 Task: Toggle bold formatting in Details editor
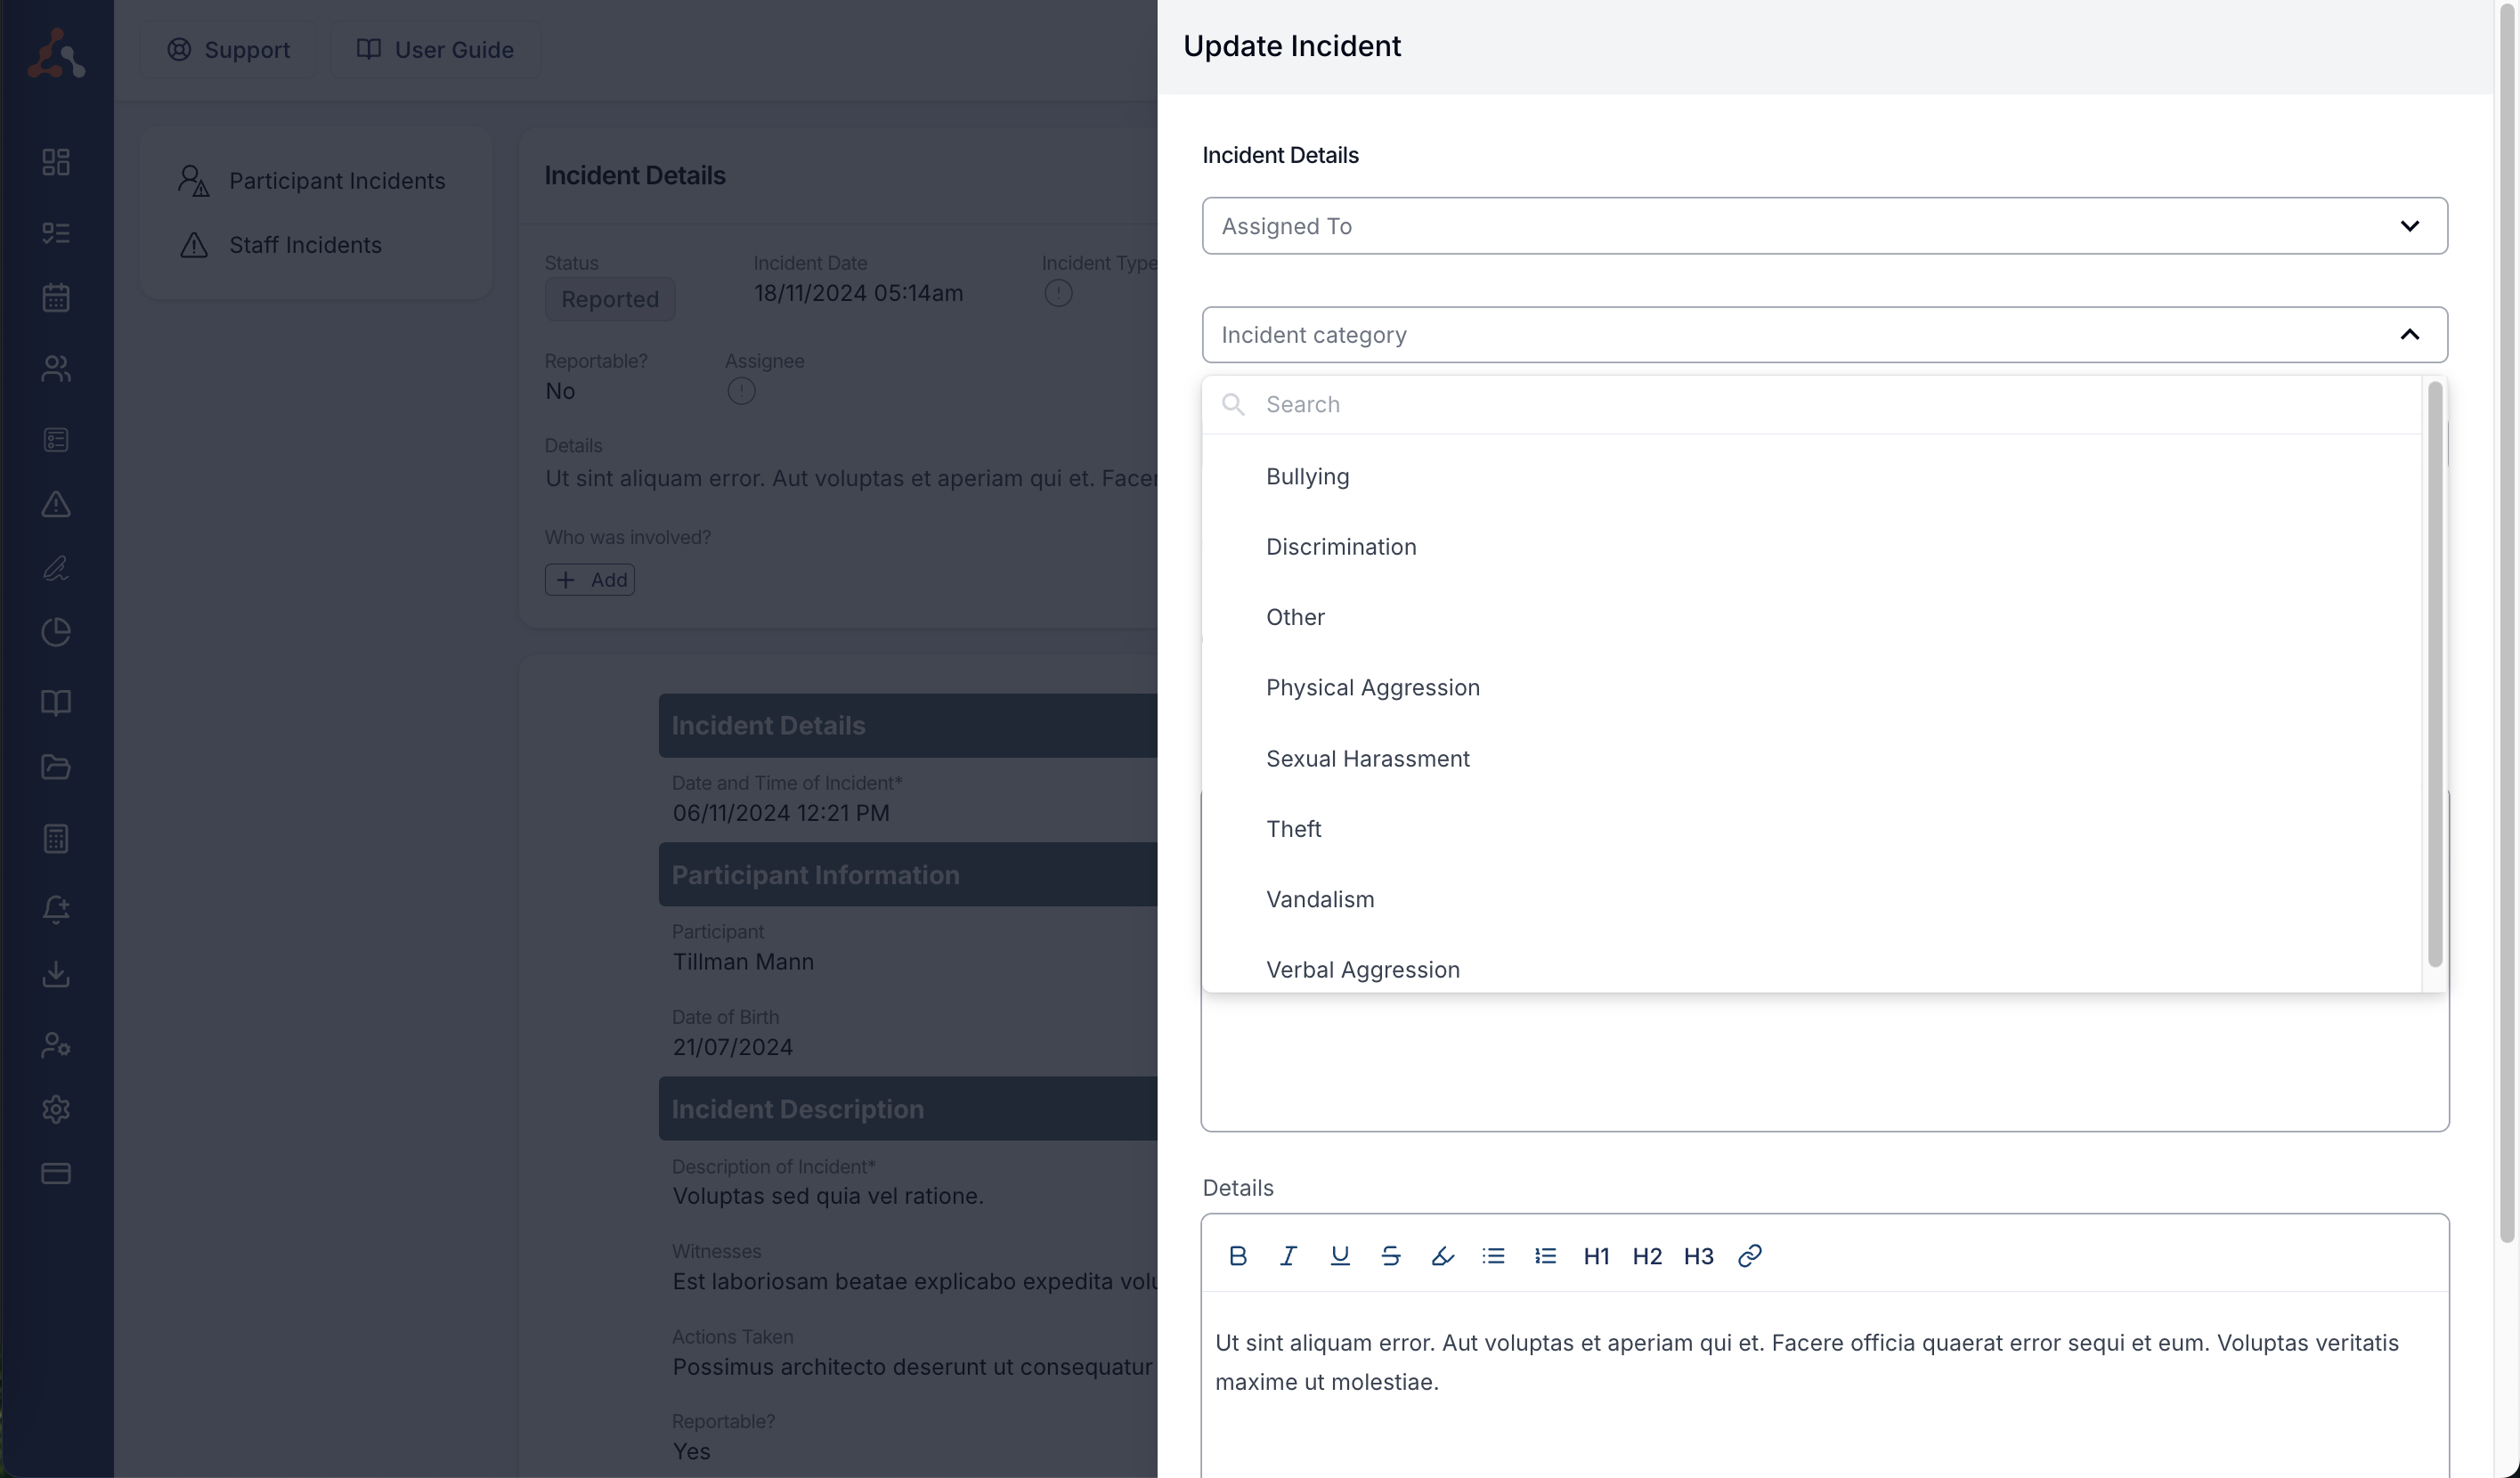pos(1238,1256)
